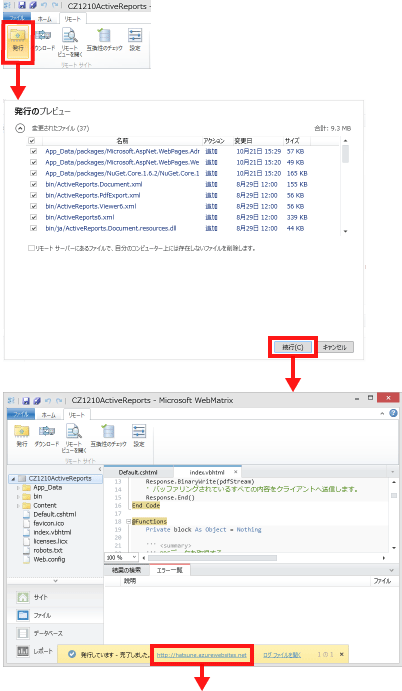The width and height of the screenshot is (402, 691).
Task: Click Redo arrow in full WebMatrix title bar
Action: tap(59, 401)
